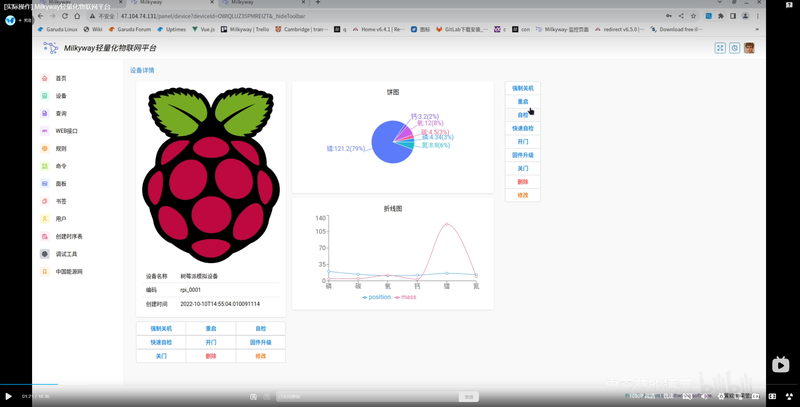Reload the page with the browser refresh icon
Viewport: 800px width, 407px height.
click(65, 16)
